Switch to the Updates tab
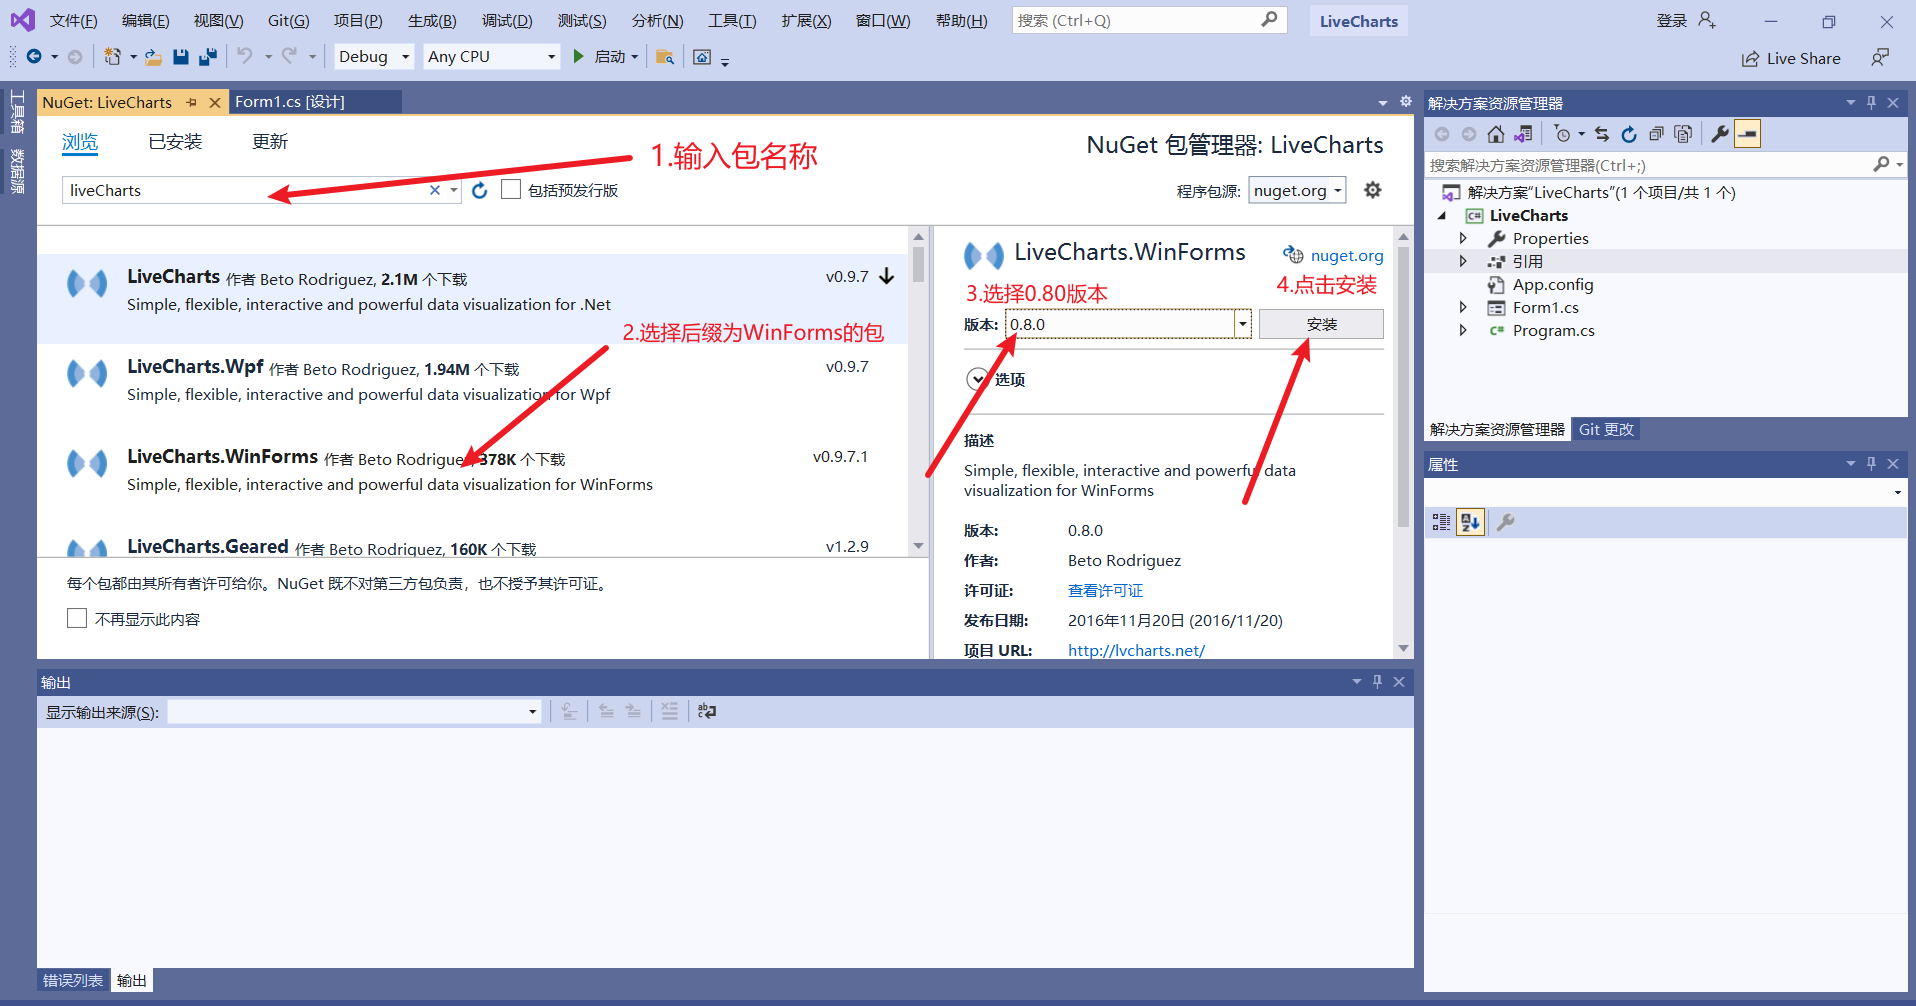This screenshot has width=1916, height=1006. coord(270,142)
